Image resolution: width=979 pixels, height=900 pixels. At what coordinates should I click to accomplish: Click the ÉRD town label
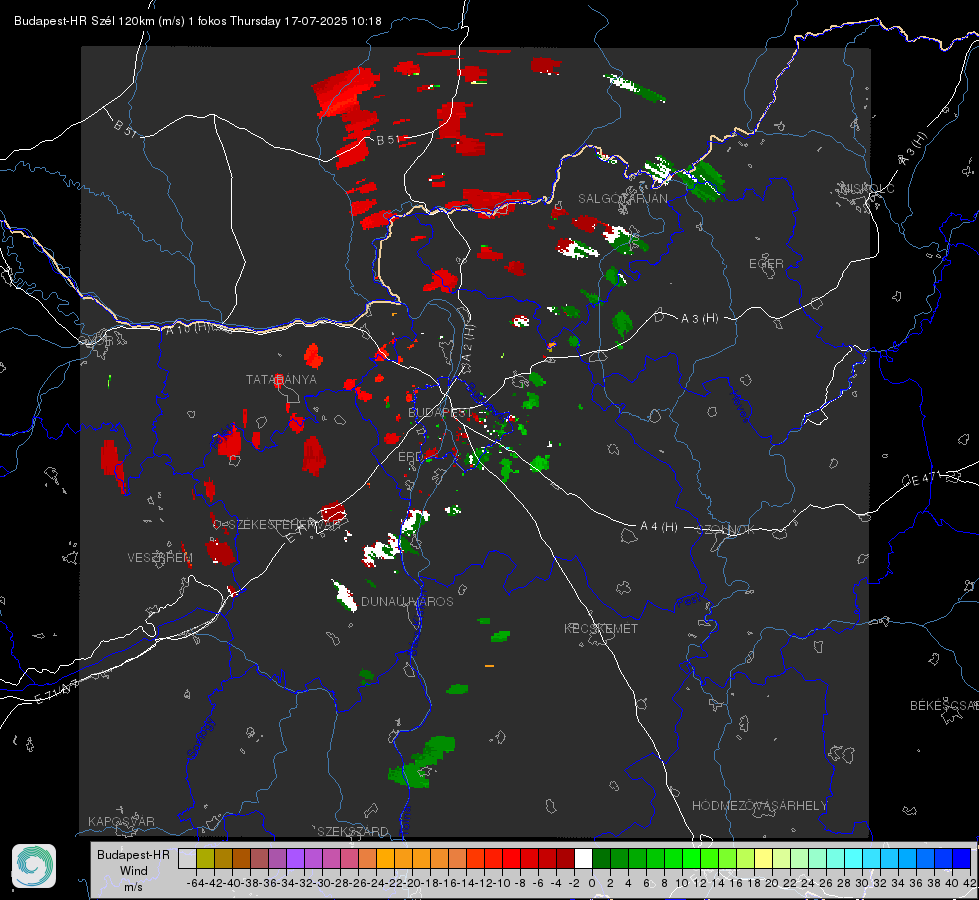pos(410,457)
